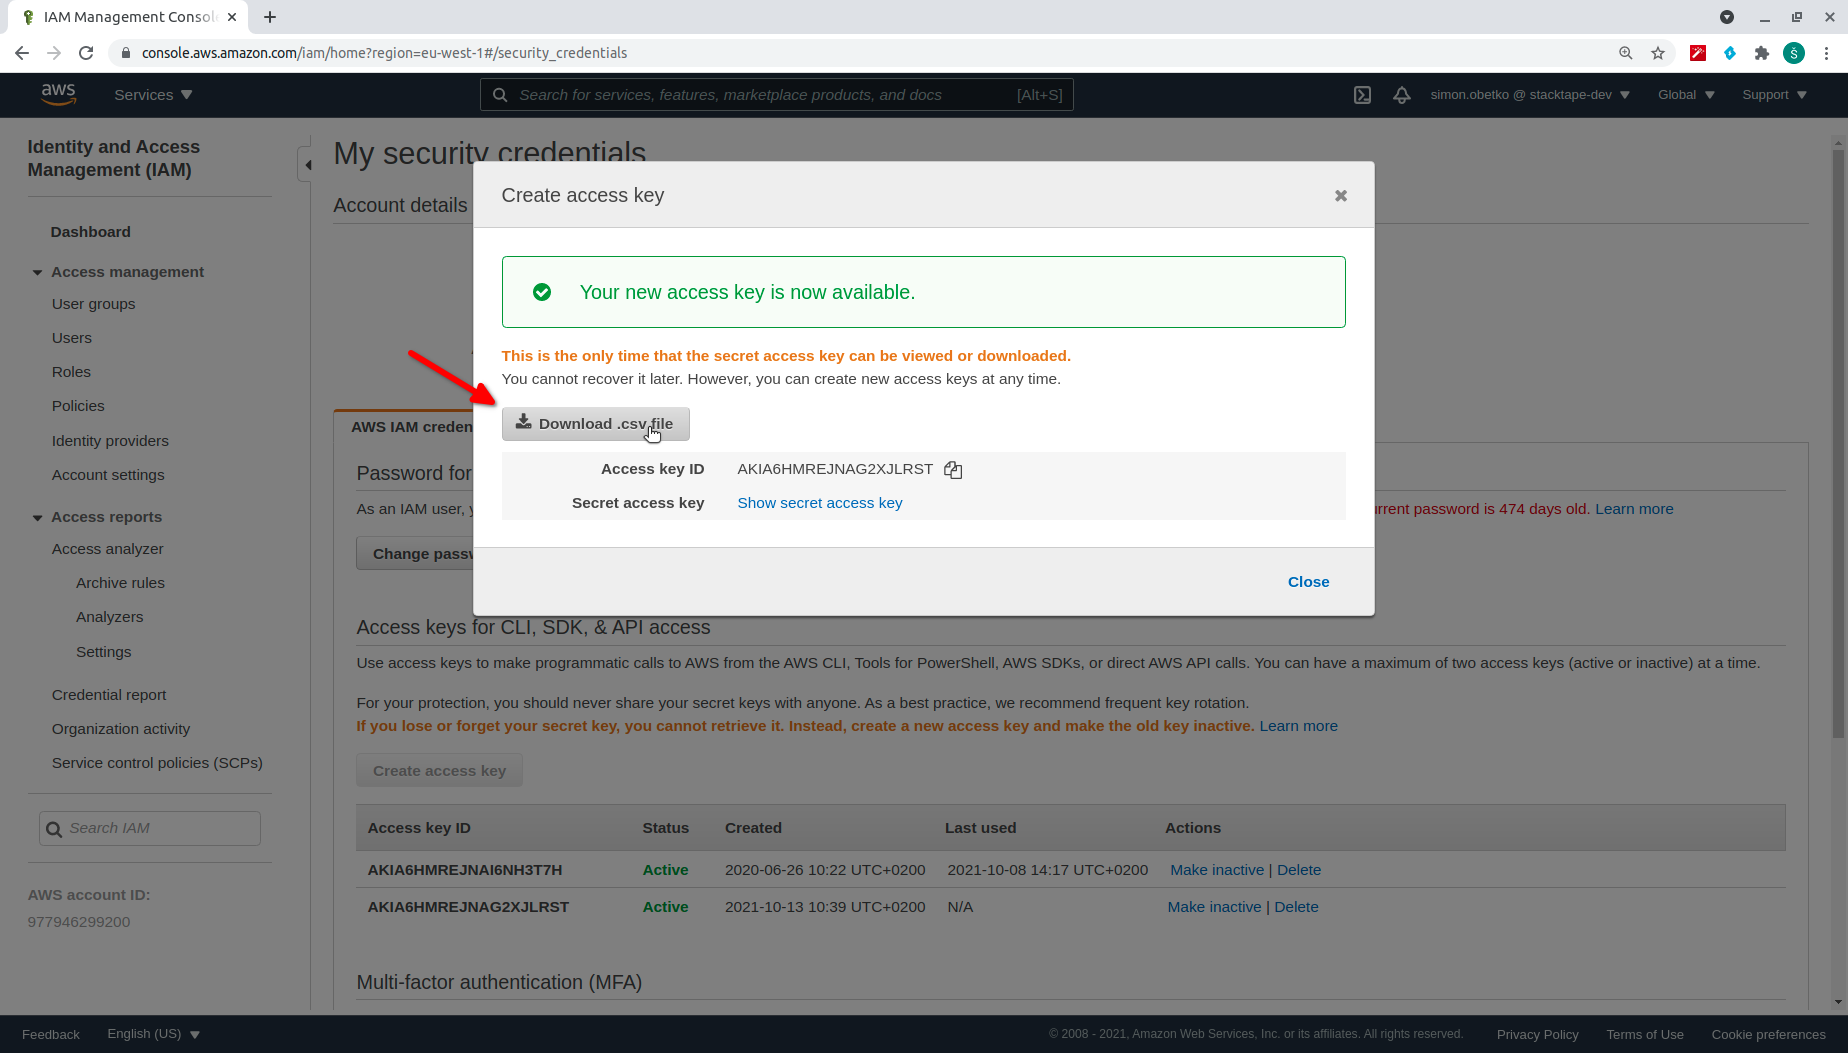Copy the access key ID to clipboard
The width and height of the screenshot is (1848, 1053).
click(x=953, y=470)
